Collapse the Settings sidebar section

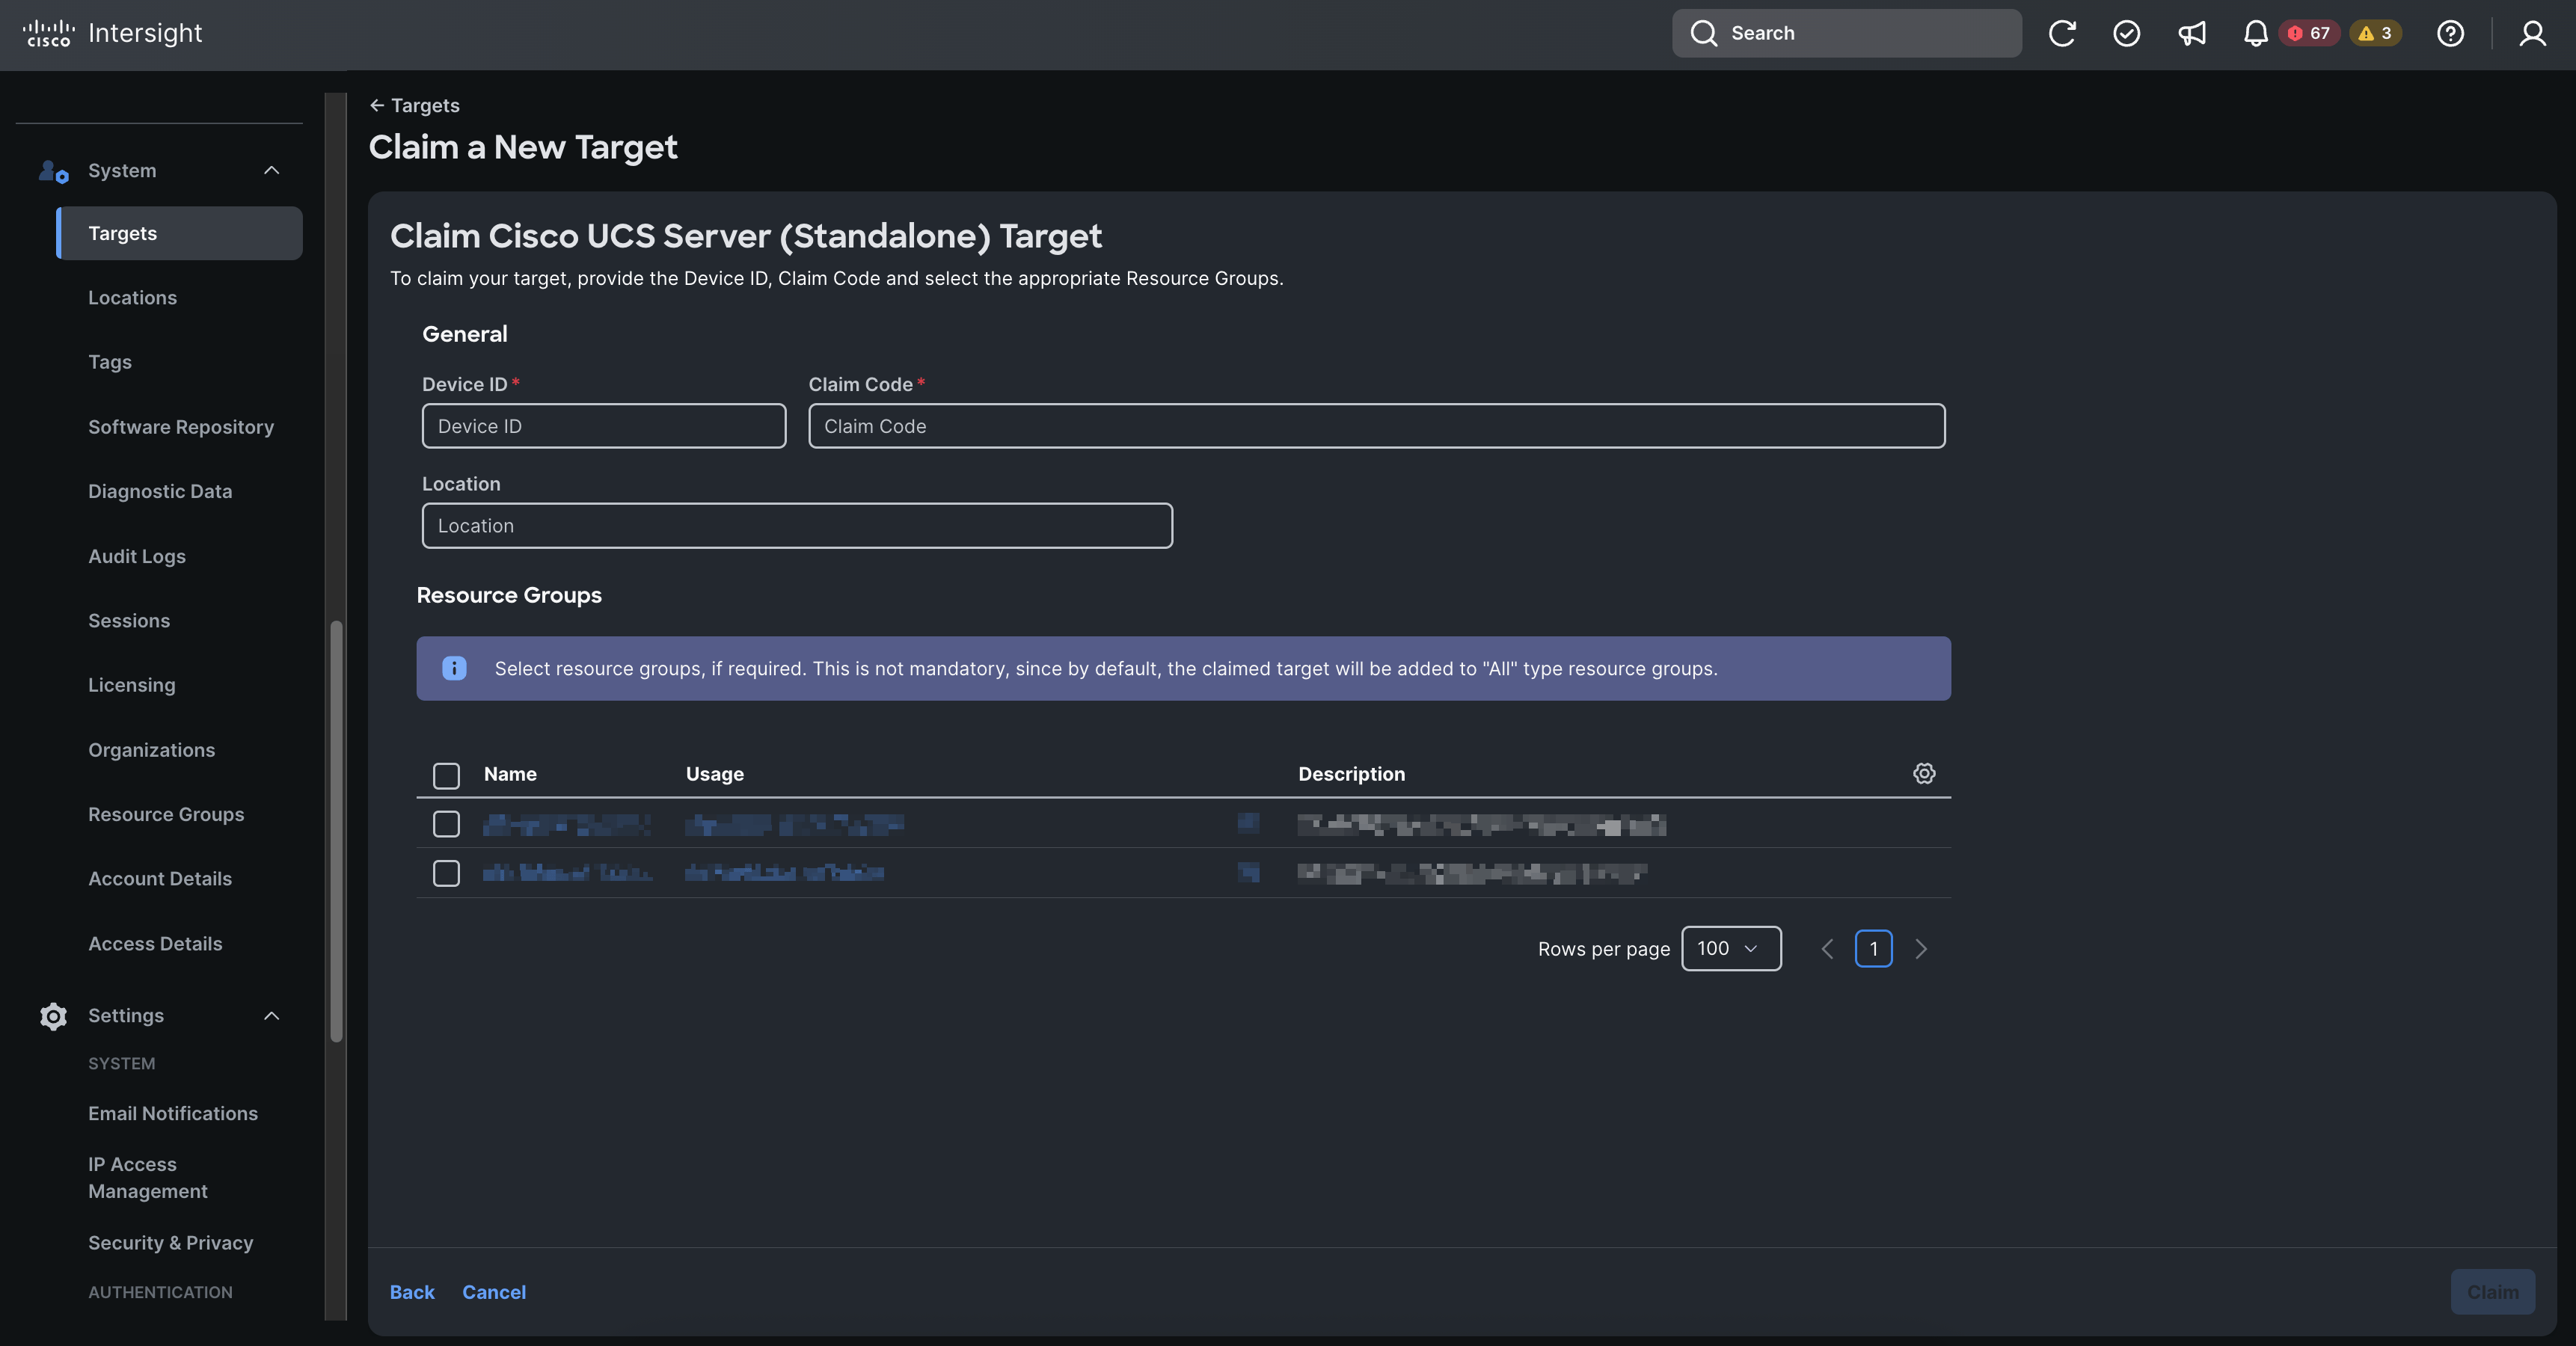[271, 1016]
